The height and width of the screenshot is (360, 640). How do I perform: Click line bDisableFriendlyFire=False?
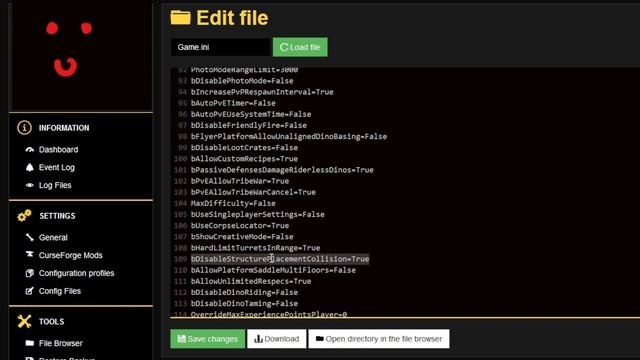249,125
